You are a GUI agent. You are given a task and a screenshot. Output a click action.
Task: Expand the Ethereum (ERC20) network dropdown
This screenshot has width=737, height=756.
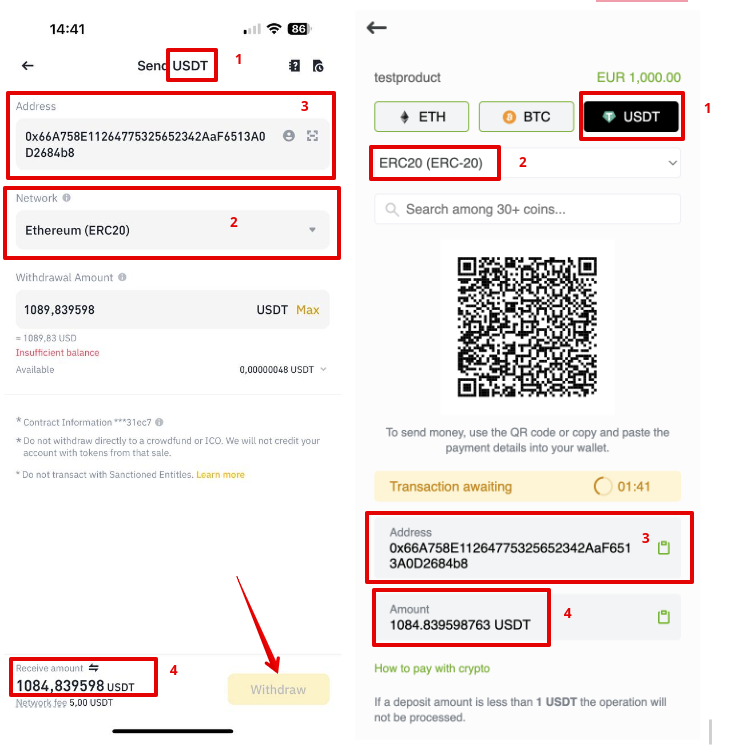pyautogui.click(x=173, y=230)
